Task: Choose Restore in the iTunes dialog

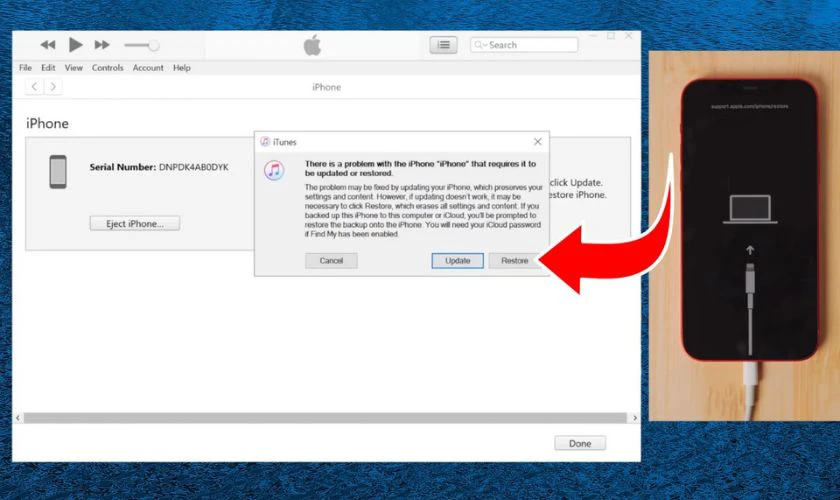Action: tap(514, 260)
